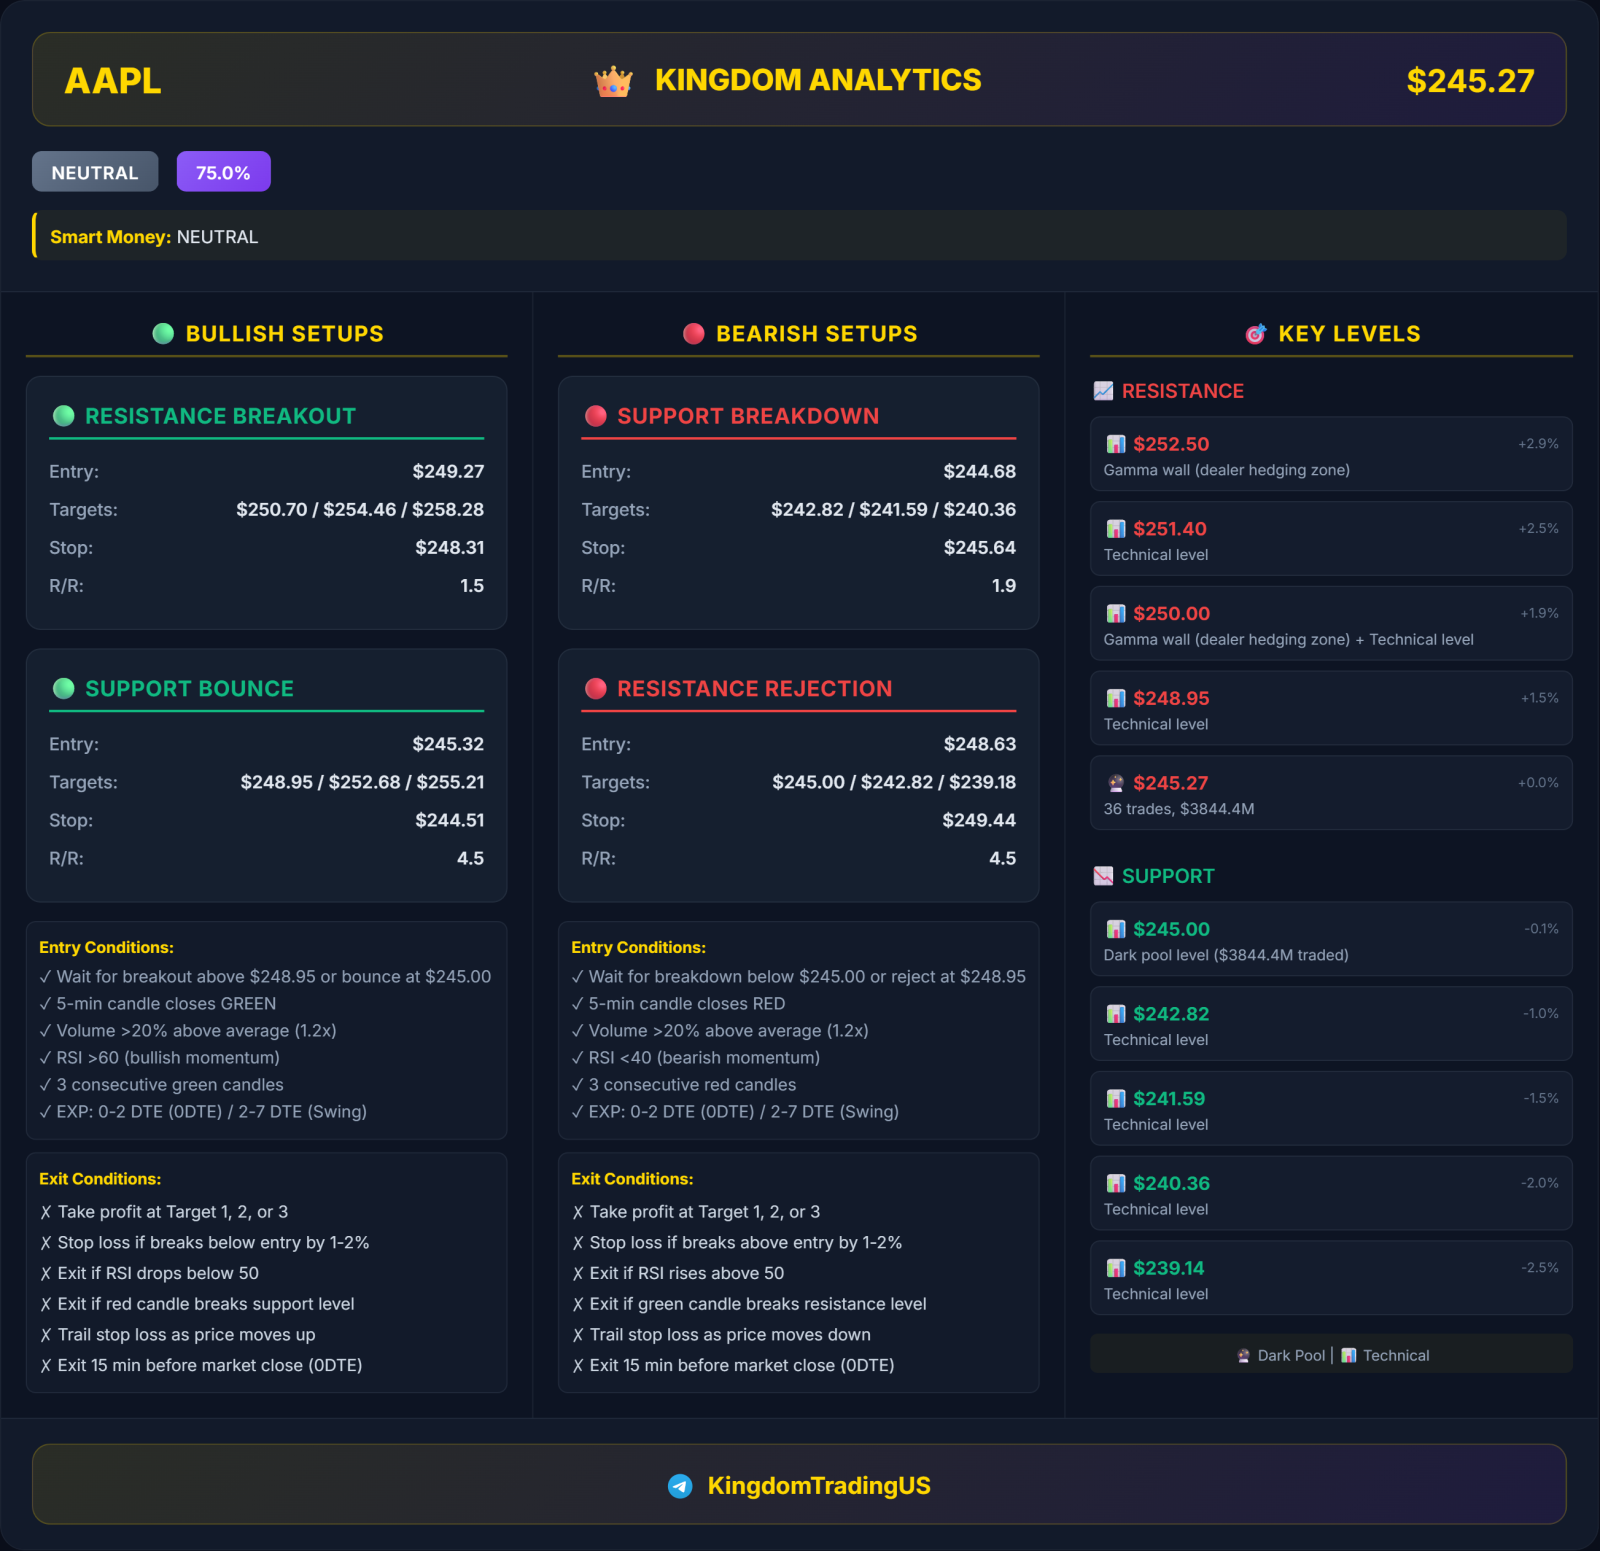
Task: Select the $245.00 Dark pool level card
Action: 1331,939
